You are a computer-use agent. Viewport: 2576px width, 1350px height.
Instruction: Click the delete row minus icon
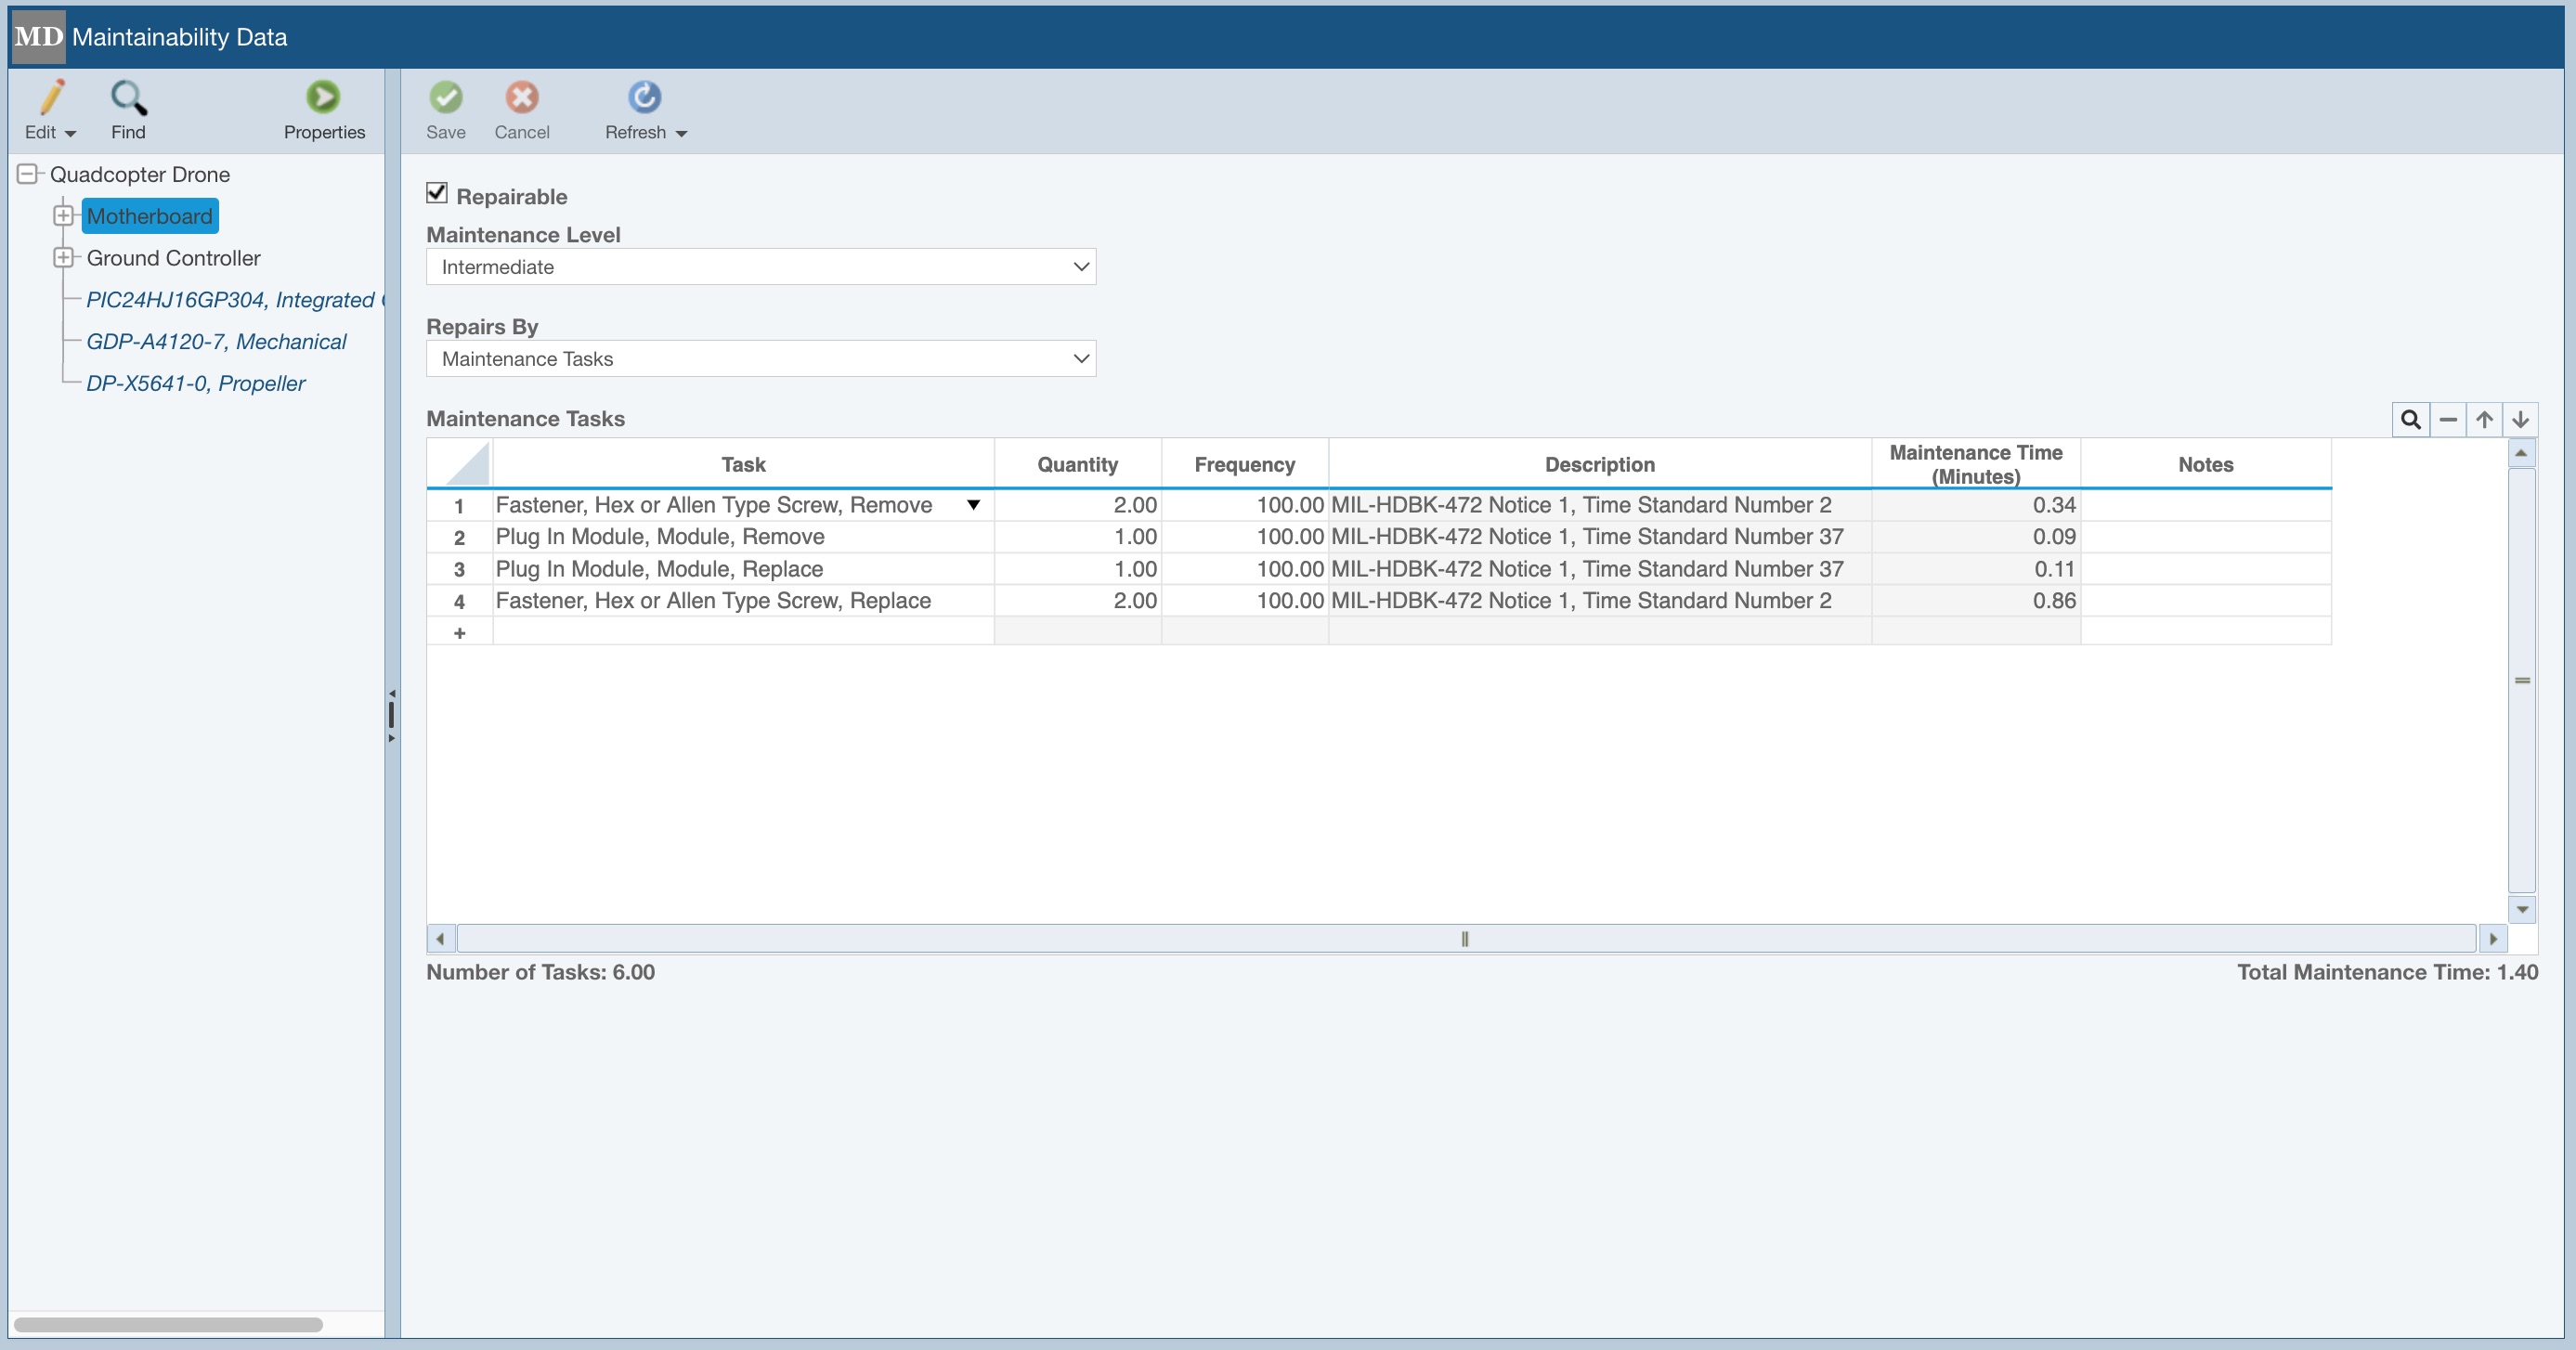pyautogui.click(x=2447, y=420)
